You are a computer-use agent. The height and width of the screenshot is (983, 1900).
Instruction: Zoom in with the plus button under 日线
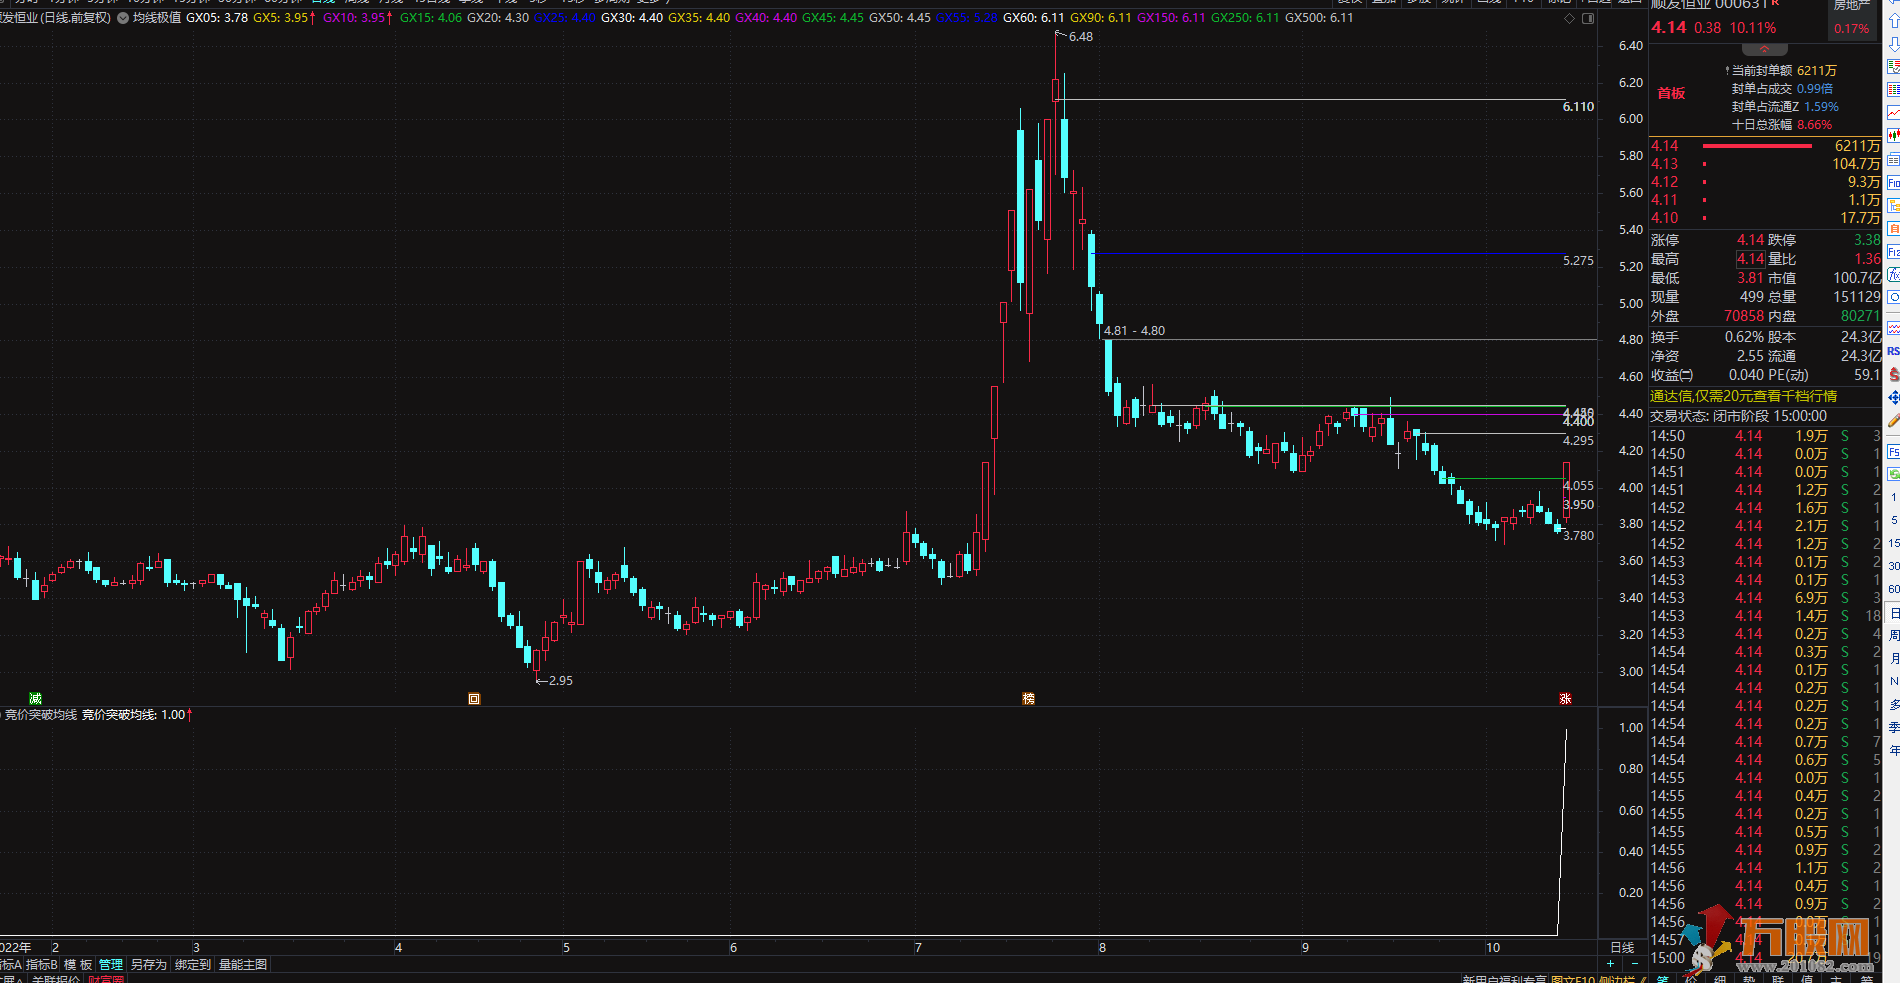pos(1610,964)
